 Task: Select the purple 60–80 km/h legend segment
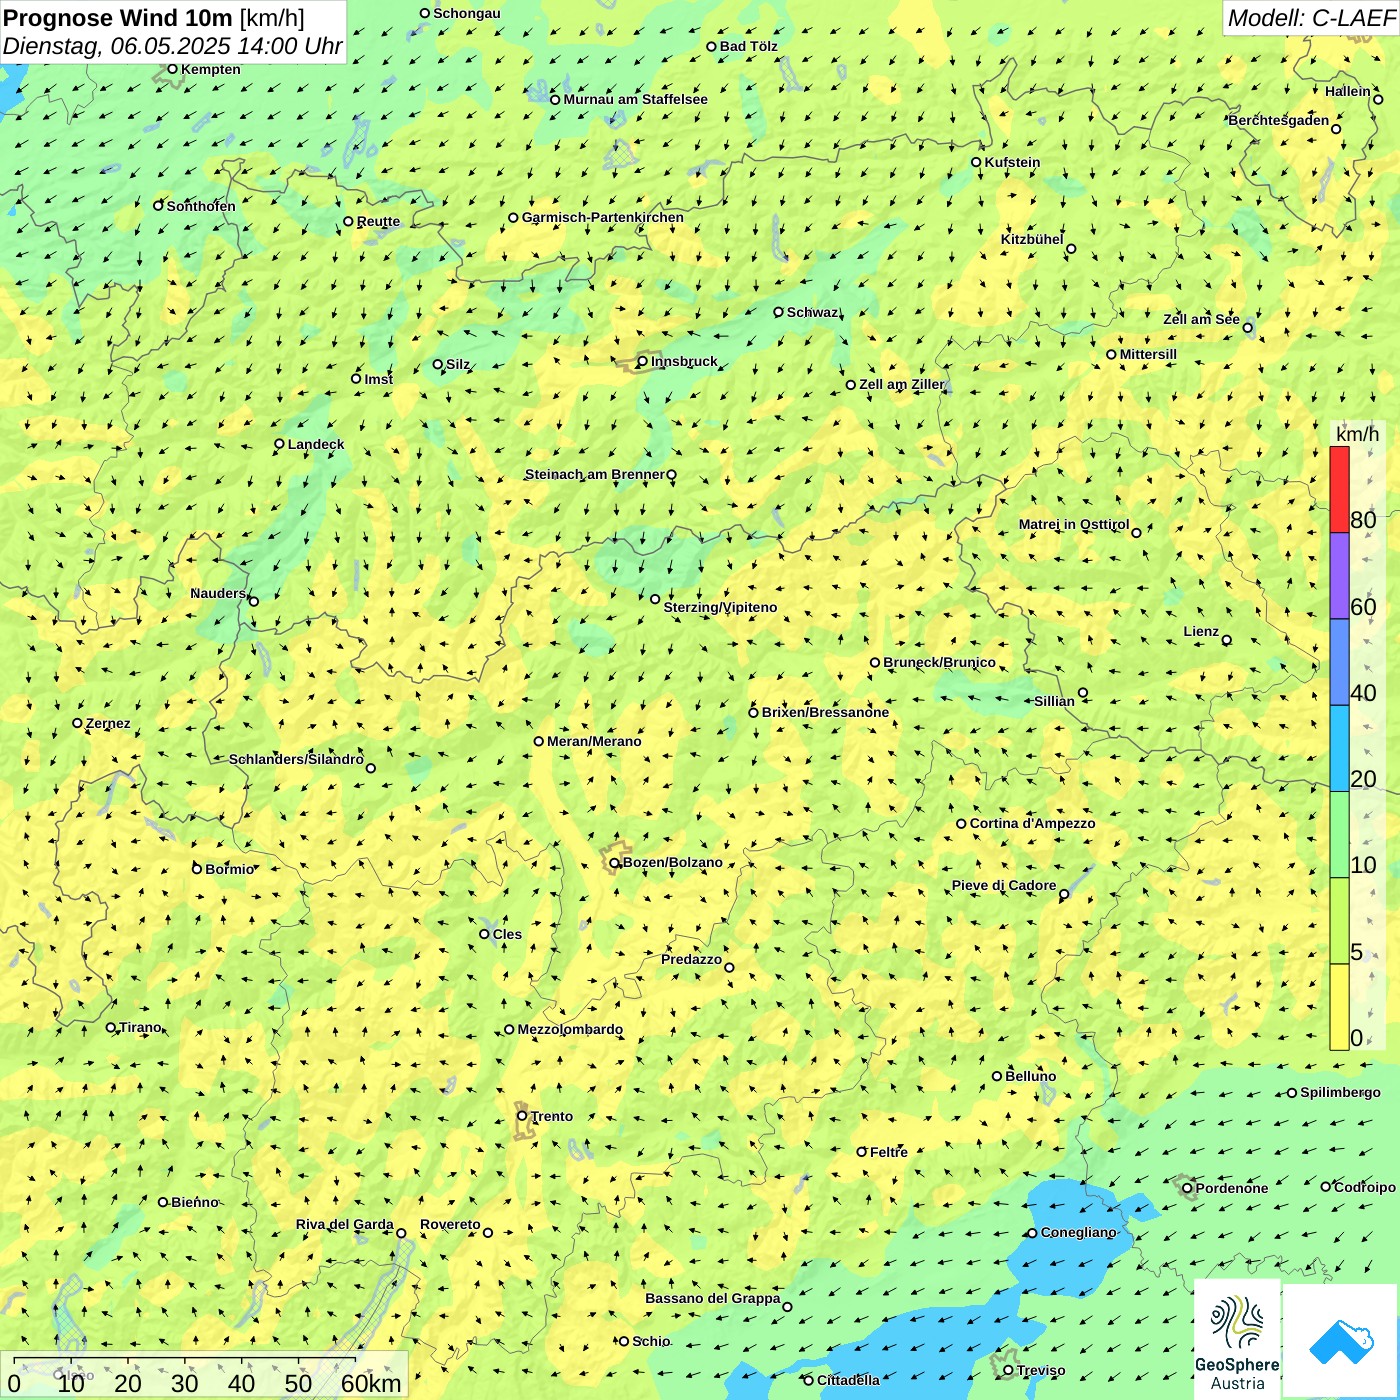pyautogui.click(x=1339, y=576)
